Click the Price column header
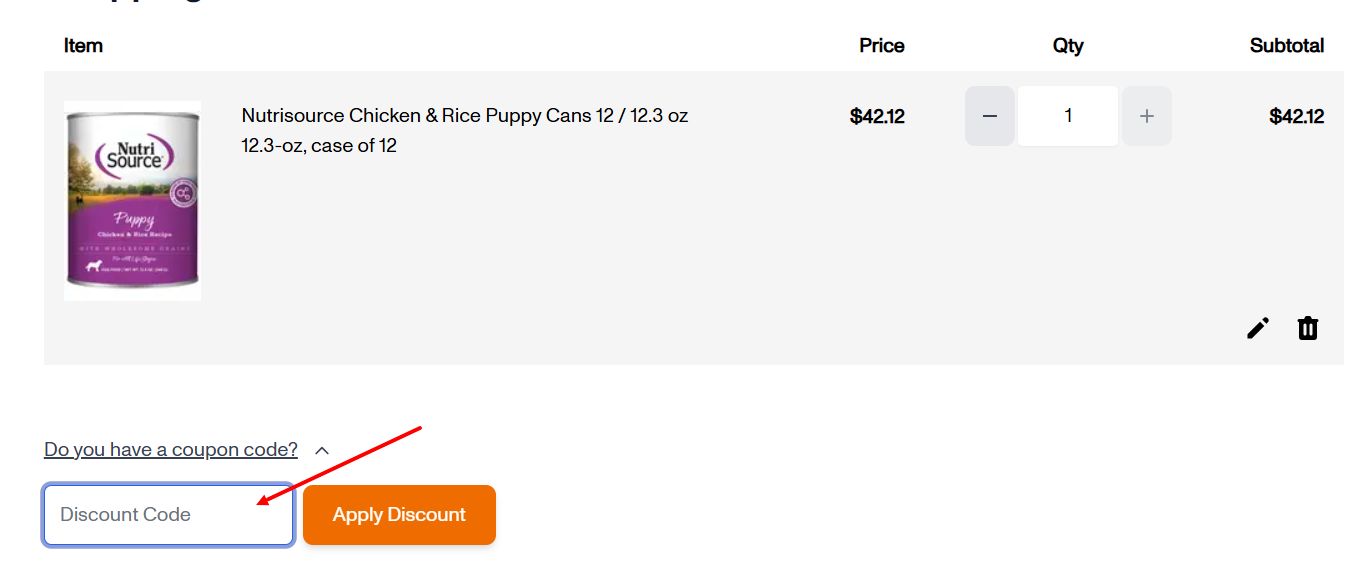Screen dimensions: 1362x582 coord(881,45)
